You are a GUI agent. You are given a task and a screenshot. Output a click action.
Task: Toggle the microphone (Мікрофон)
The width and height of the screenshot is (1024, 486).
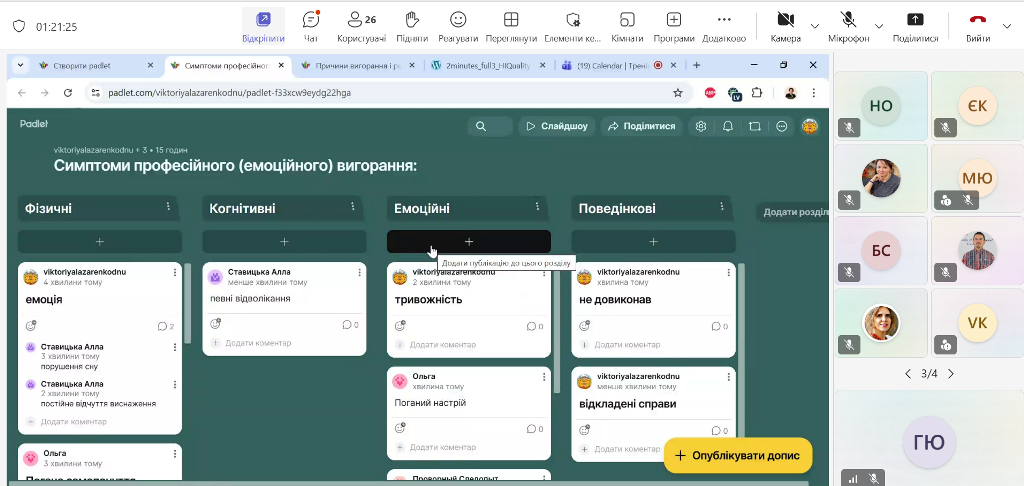tap(848, 26)
